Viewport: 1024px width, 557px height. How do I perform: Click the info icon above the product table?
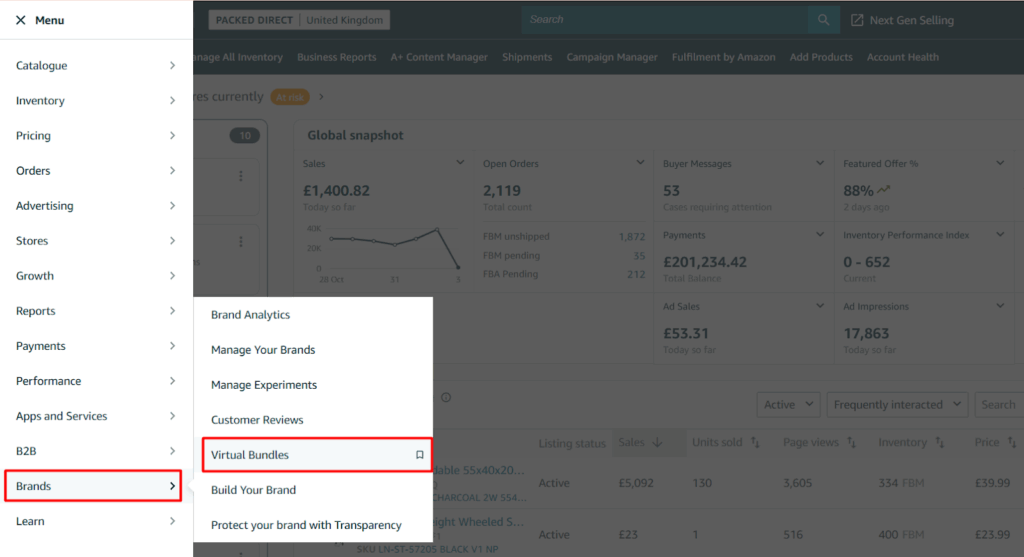[x=446, y=397]
